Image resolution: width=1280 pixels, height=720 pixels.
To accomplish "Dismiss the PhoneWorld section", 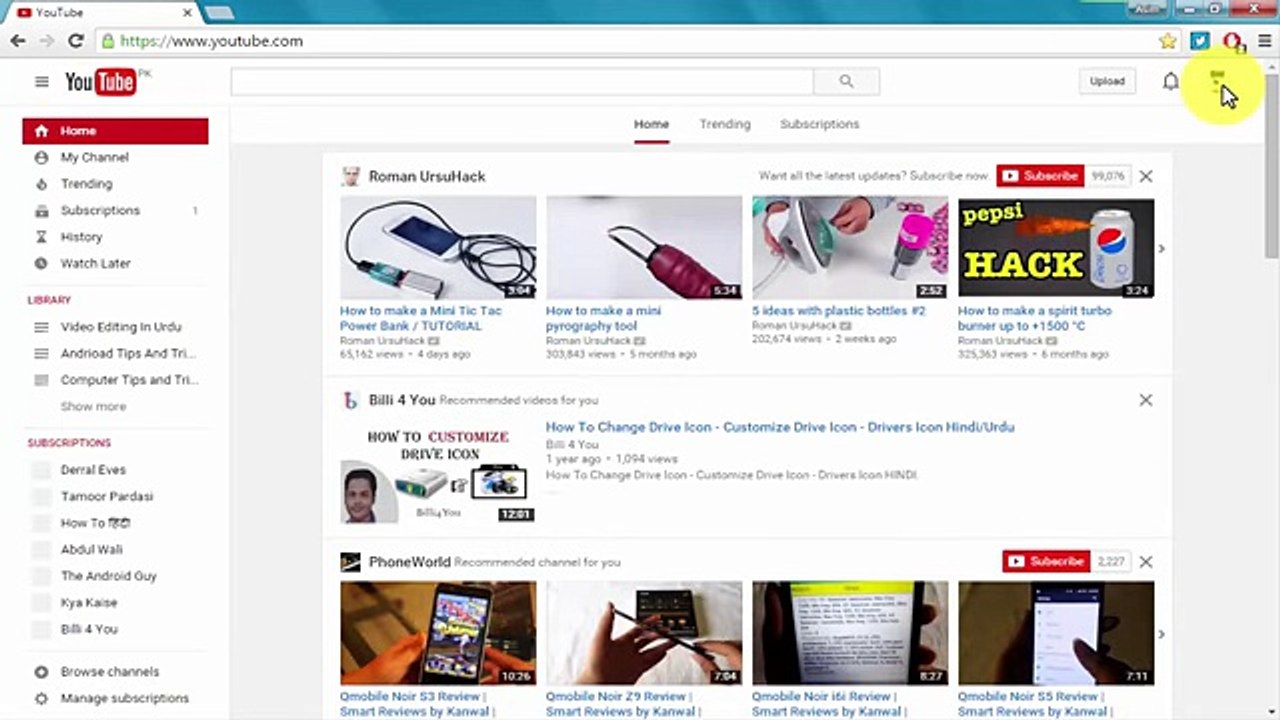I will pos(1146,562).
